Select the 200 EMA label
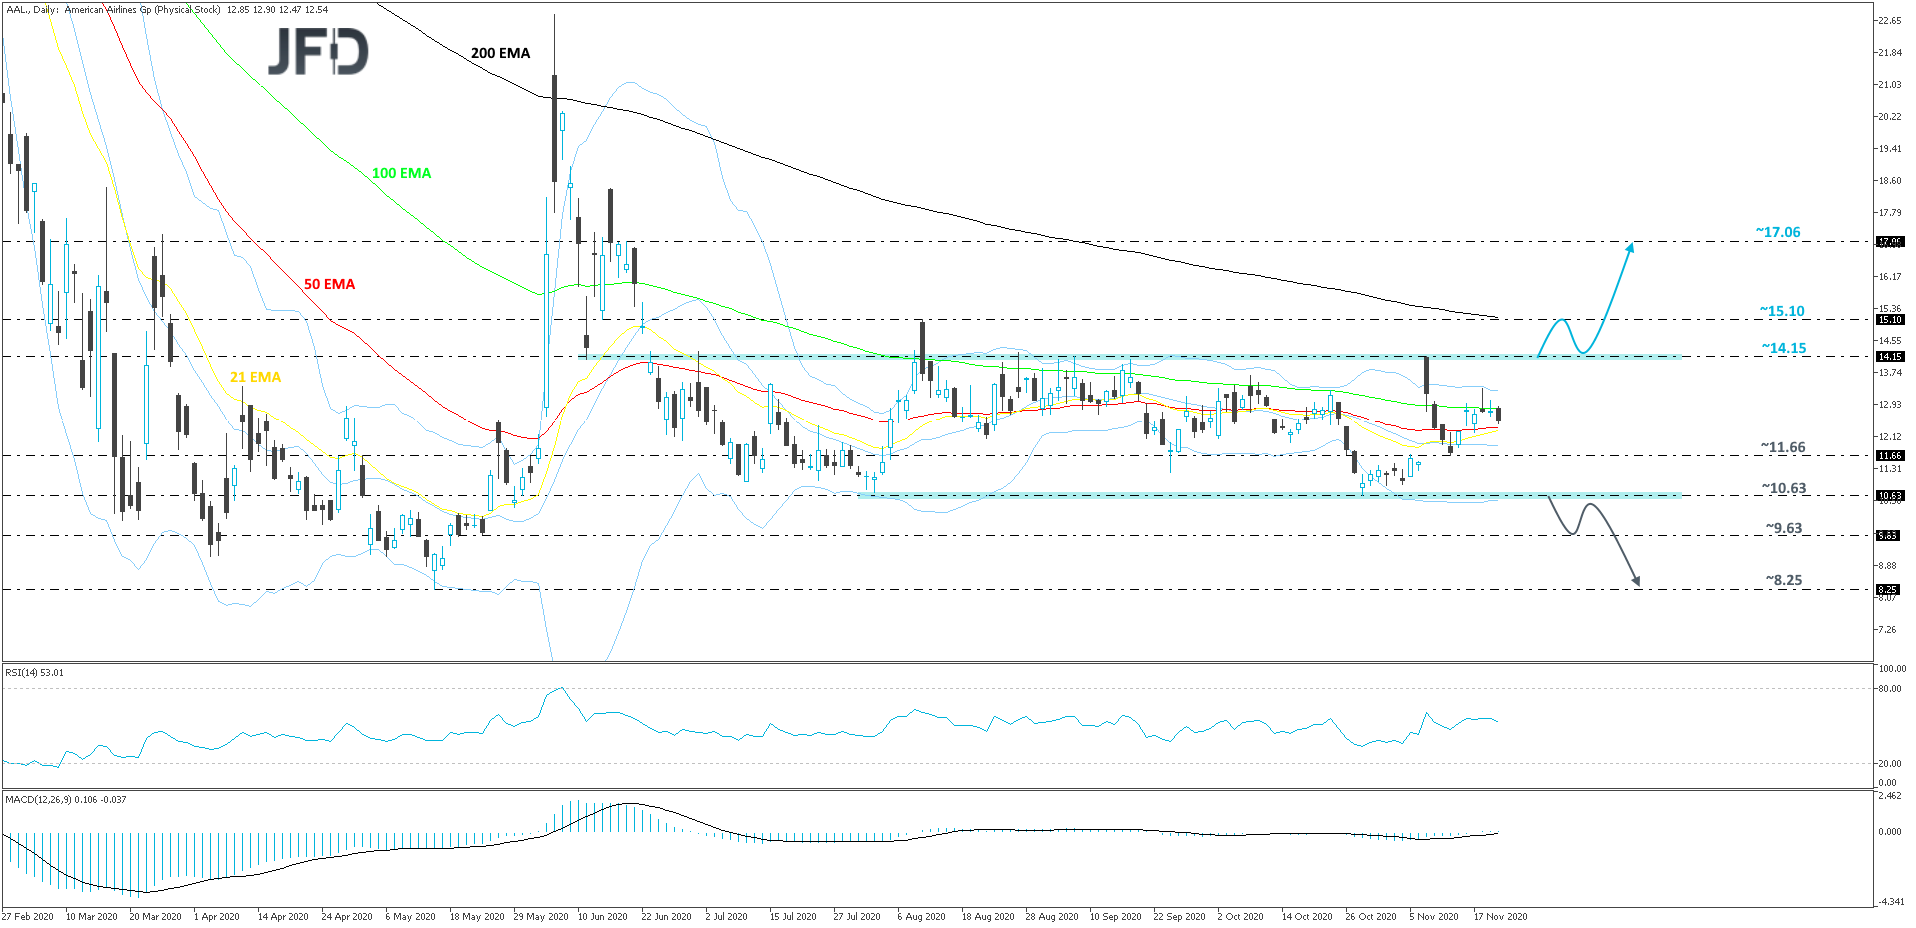This screenshot has height=928, width=1916. click(500, 53)
